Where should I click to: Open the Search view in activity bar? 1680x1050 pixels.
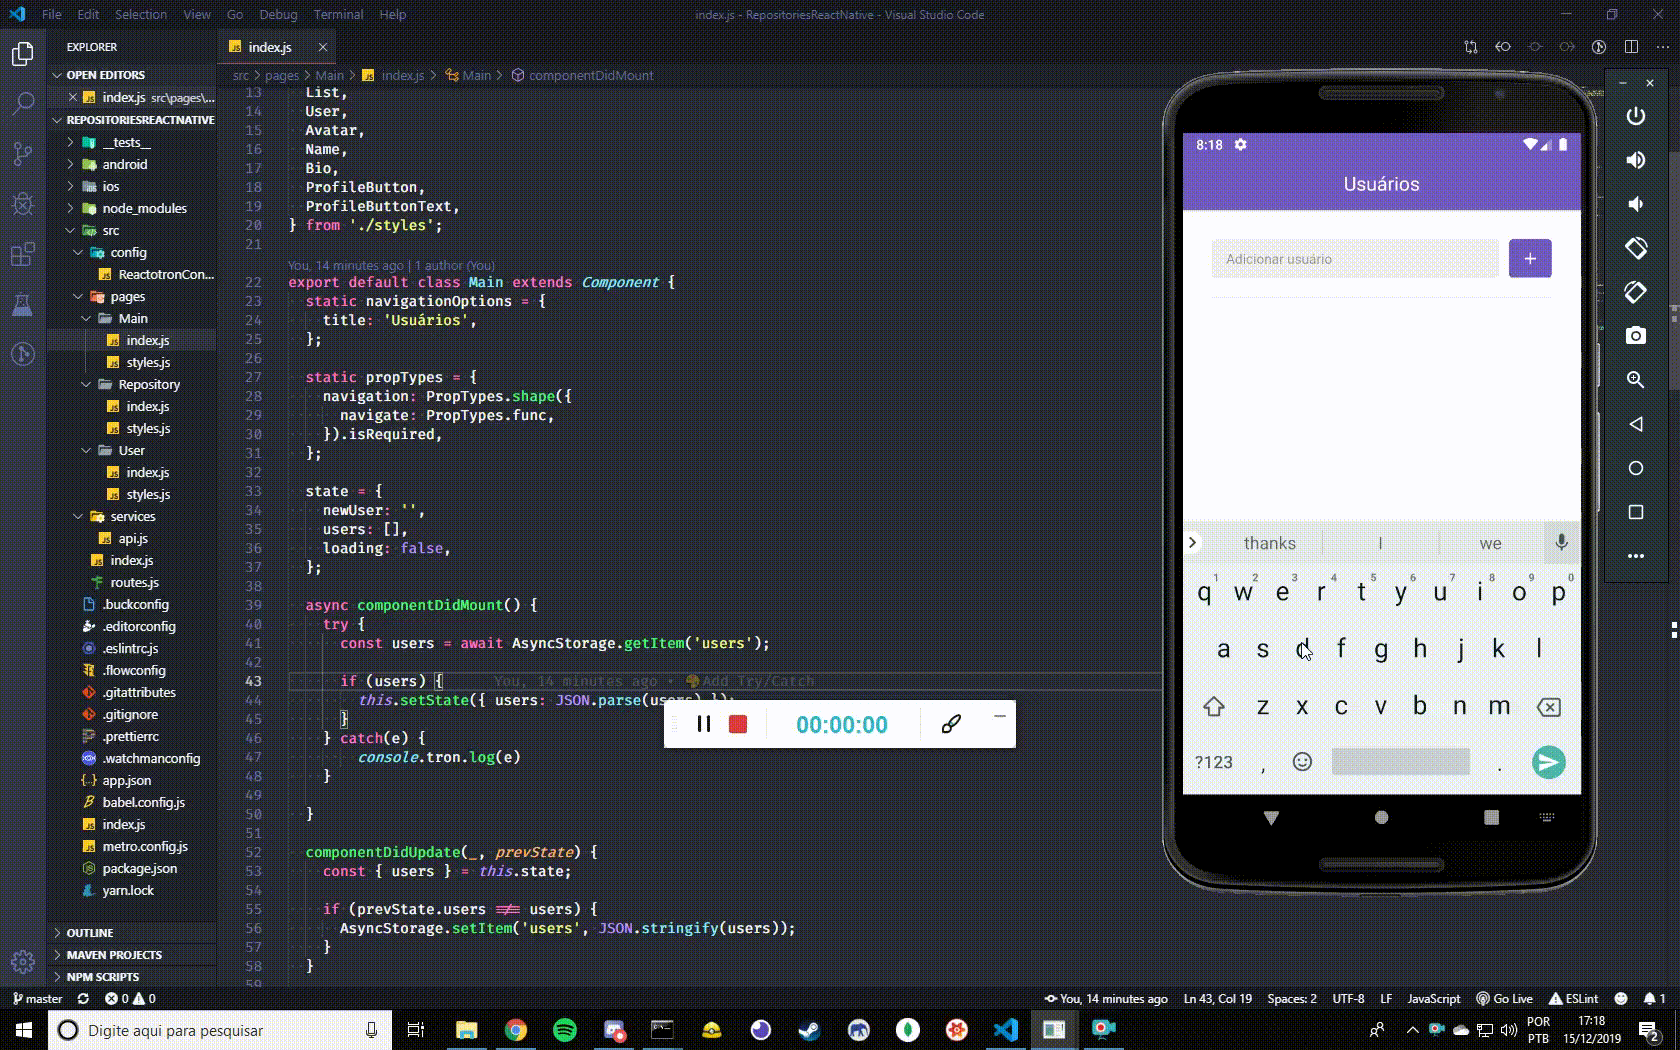point(22,103)
